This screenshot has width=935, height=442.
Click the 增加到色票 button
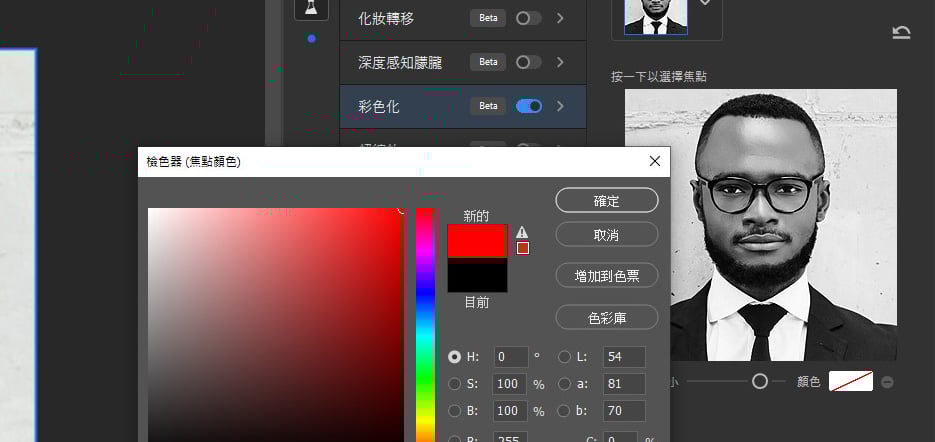point(606,275)
